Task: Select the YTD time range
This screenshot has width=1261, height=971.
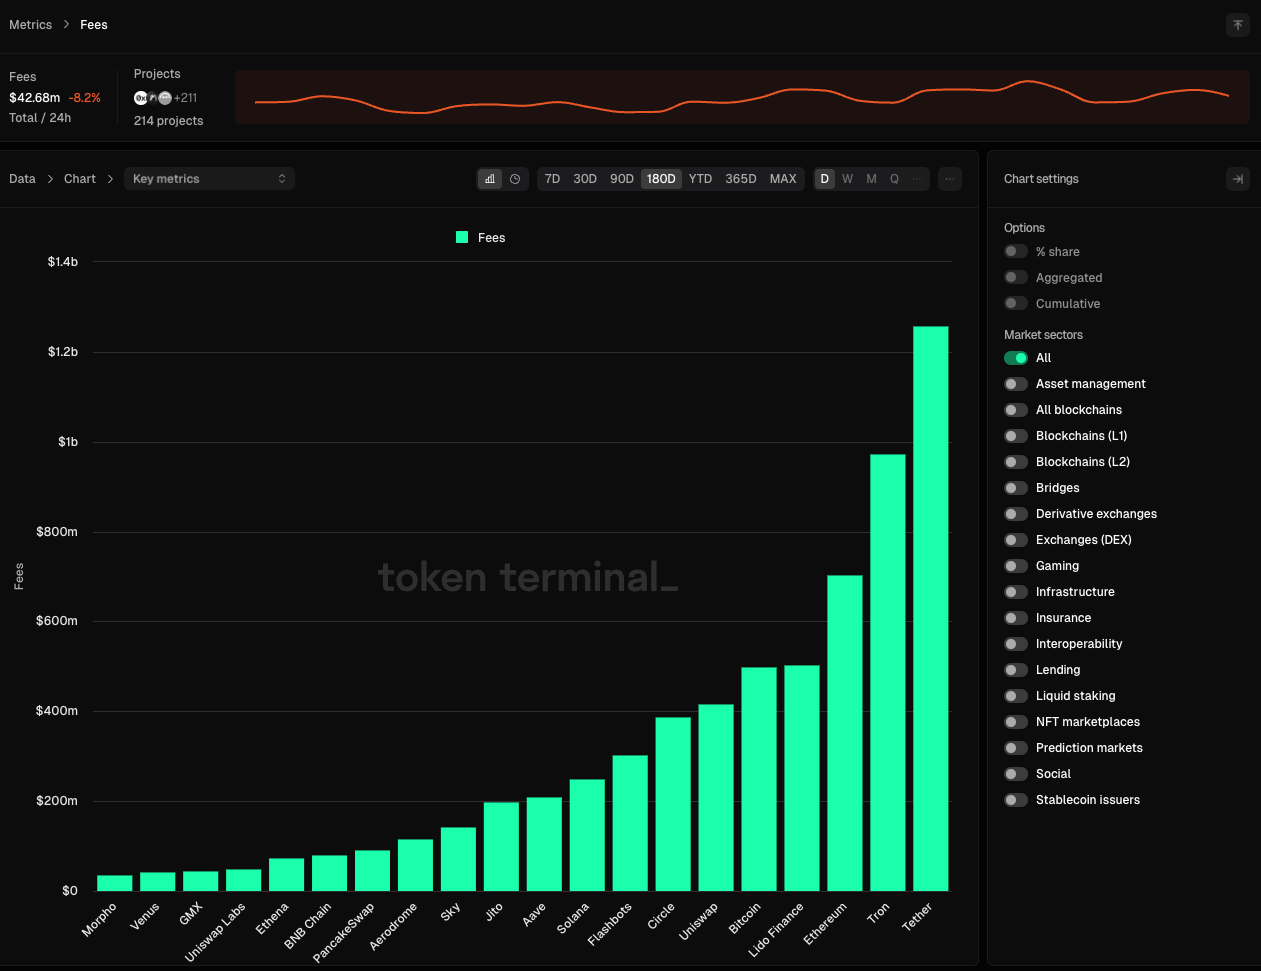Action: tap(700, 179)
